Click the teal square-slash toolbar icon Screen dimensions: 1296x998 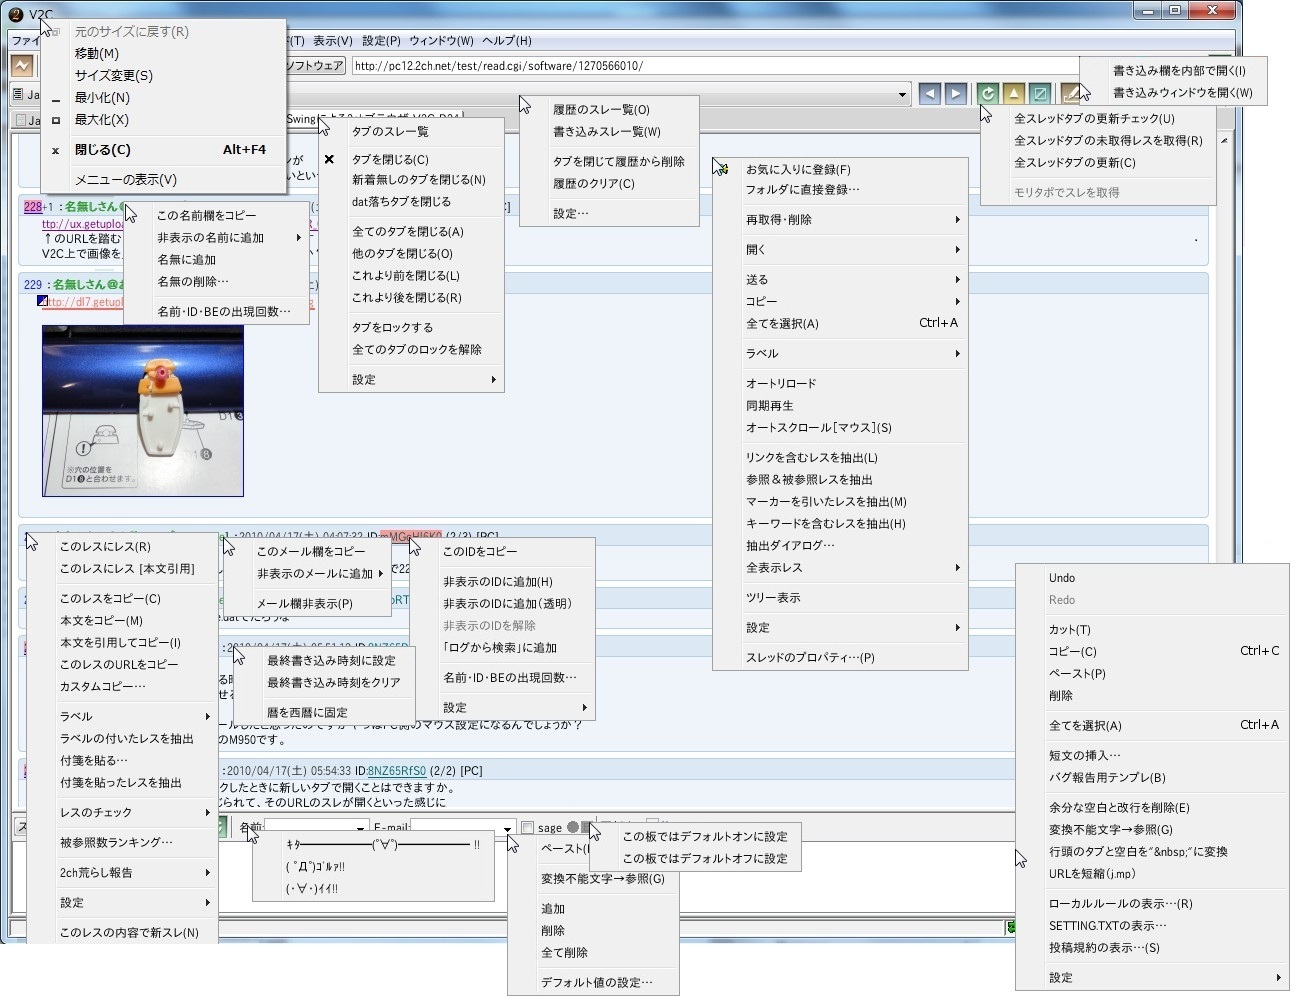pyautogui.click(x=1040, y=94)
